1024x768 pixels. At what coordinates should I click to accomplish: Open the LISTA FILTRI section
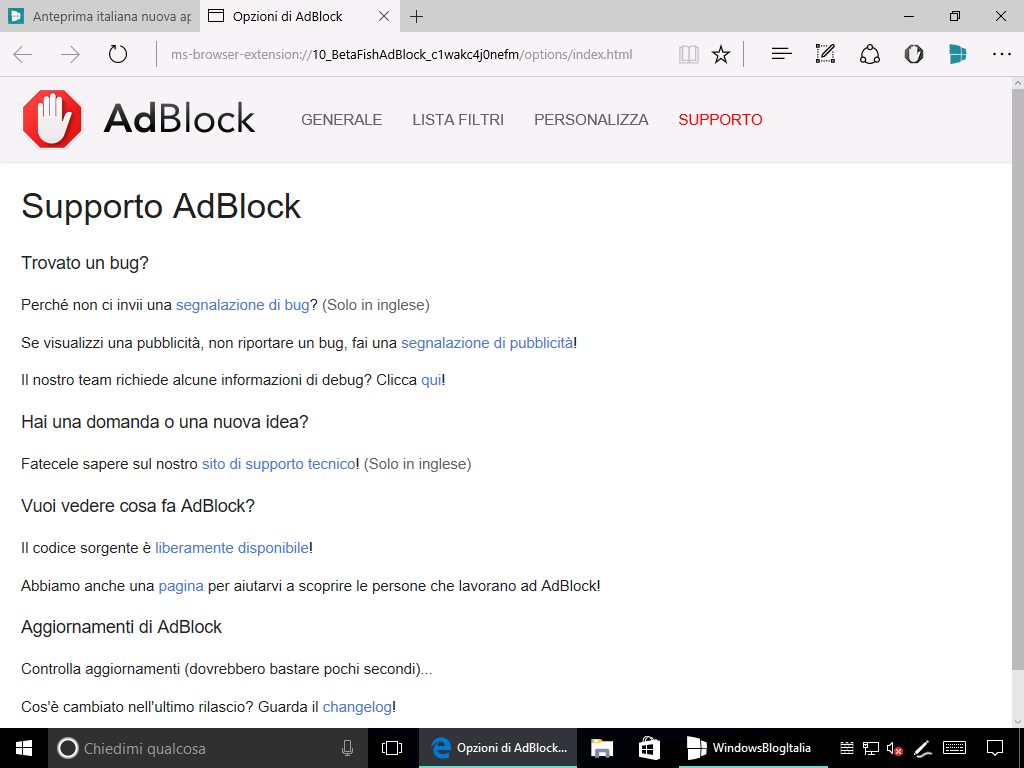pyautogui.click(x=458, y=120)
